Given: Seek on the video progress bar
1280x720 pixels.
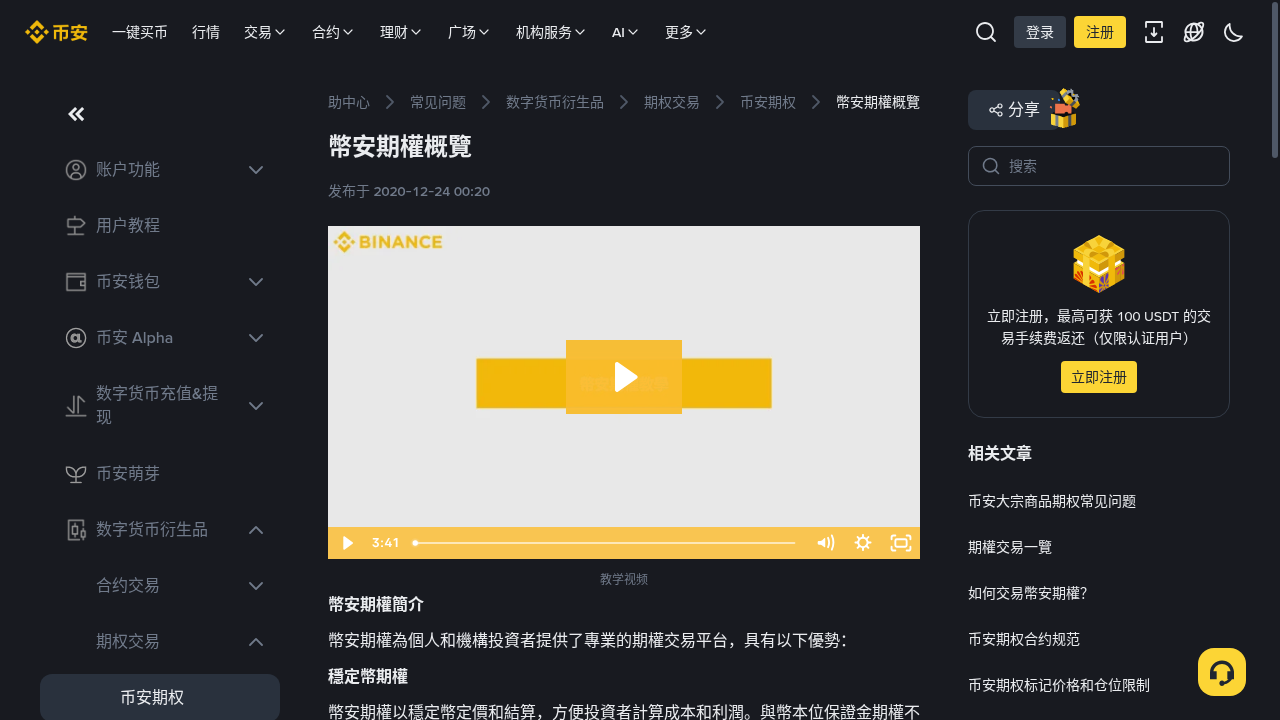Looking at the screenshot, I should click(x=604, y=543).
